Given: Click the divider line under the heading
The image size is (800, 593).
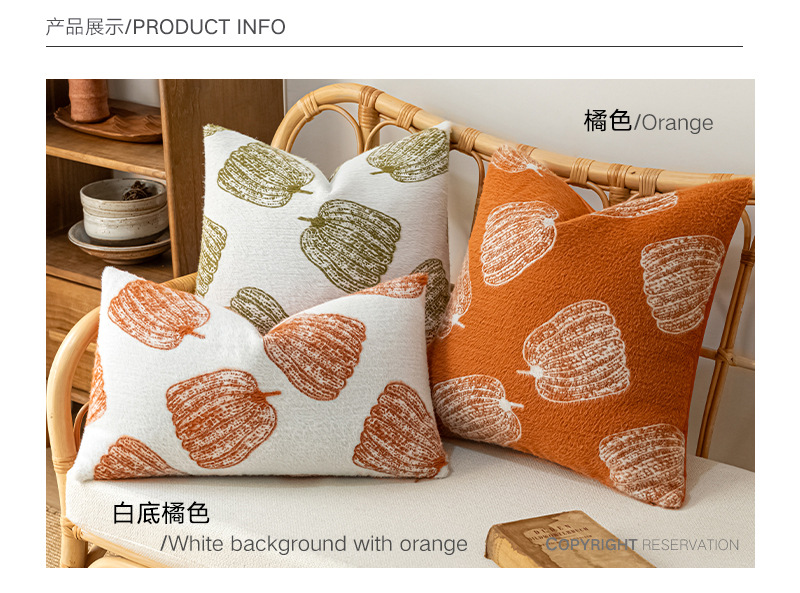Looking at the screenshot, I should [394, 46].
